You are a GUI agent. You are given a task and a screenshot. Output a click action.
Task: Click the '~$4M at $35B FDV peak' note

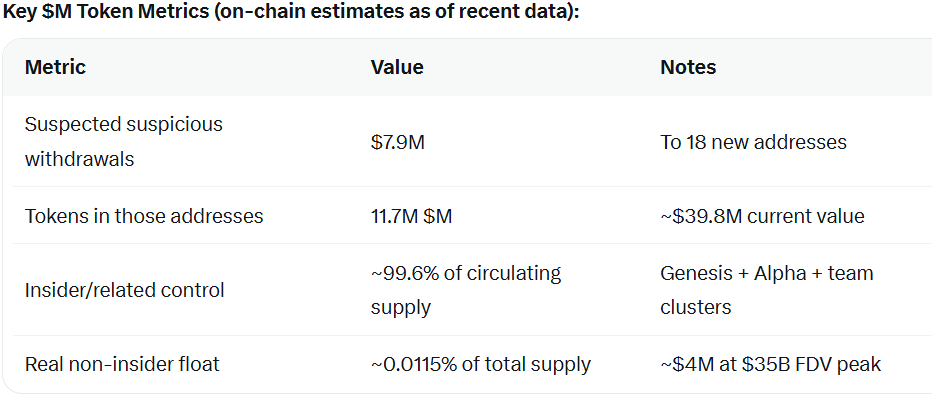click(770, 364)
